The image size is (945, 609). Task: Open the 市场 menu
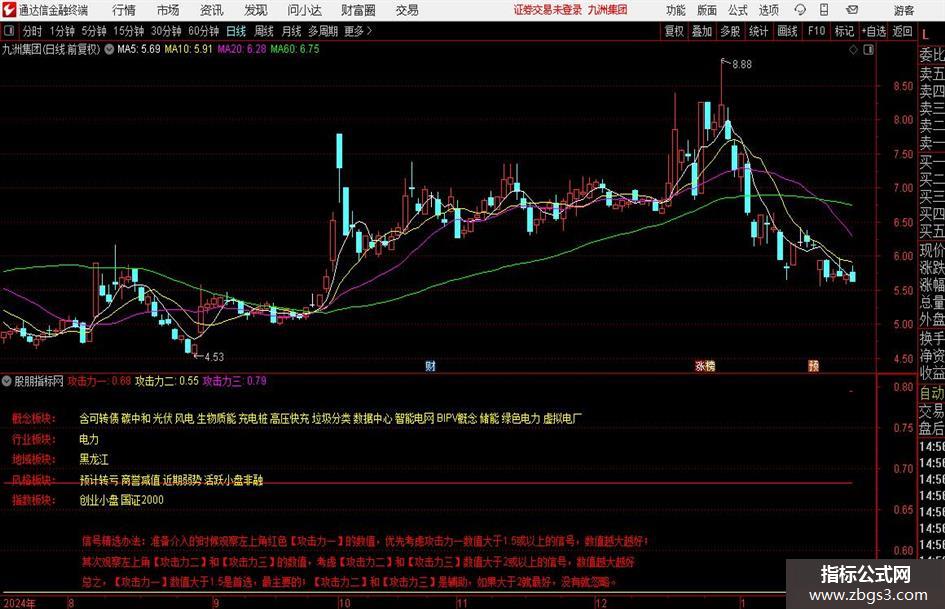168,10
